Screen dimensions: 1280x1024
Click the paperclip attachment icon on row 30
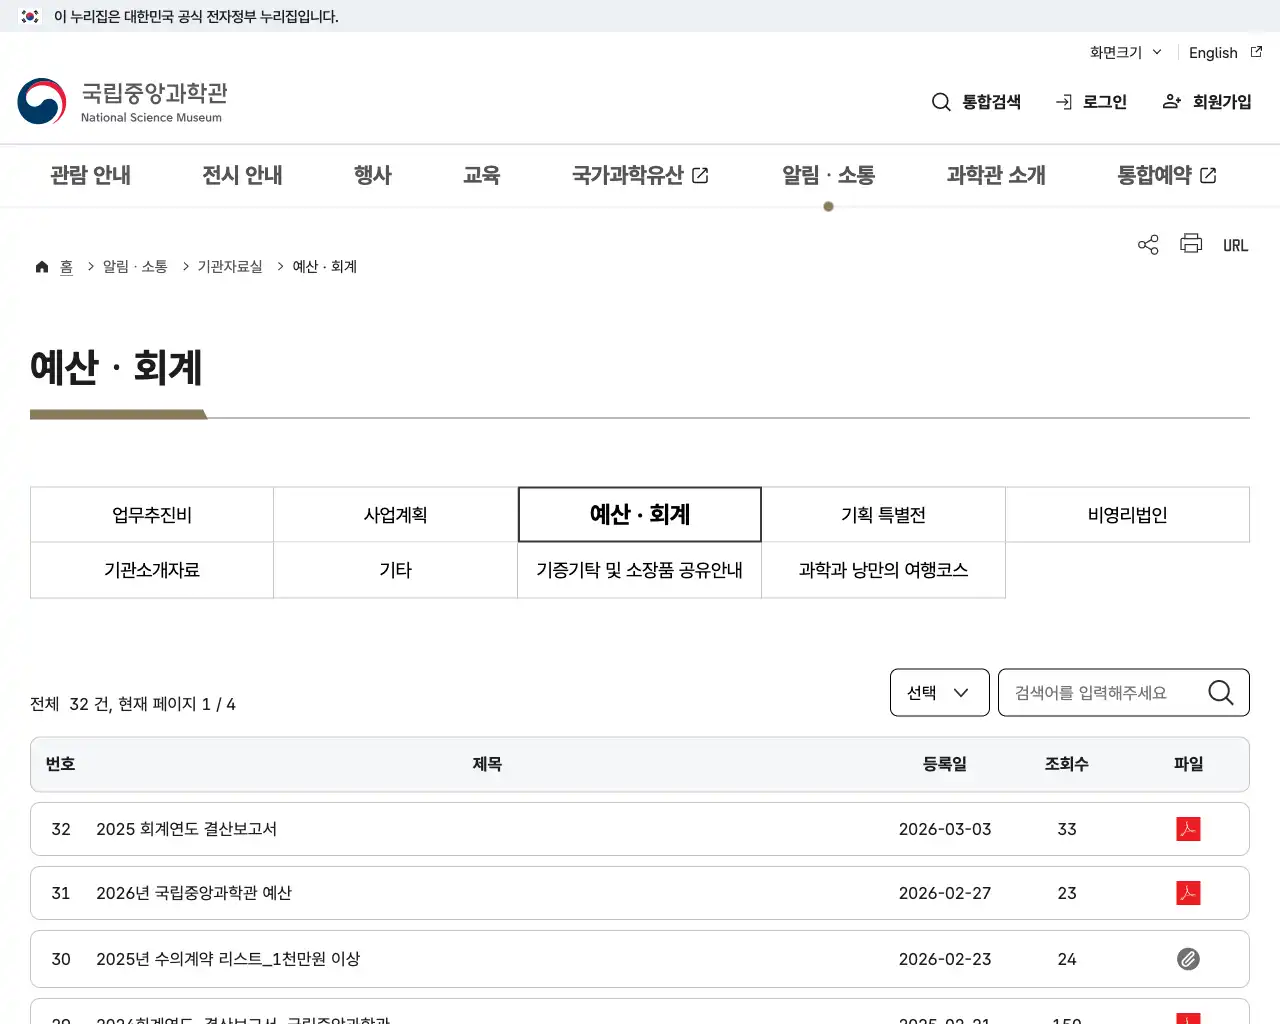pos(1188,958)
